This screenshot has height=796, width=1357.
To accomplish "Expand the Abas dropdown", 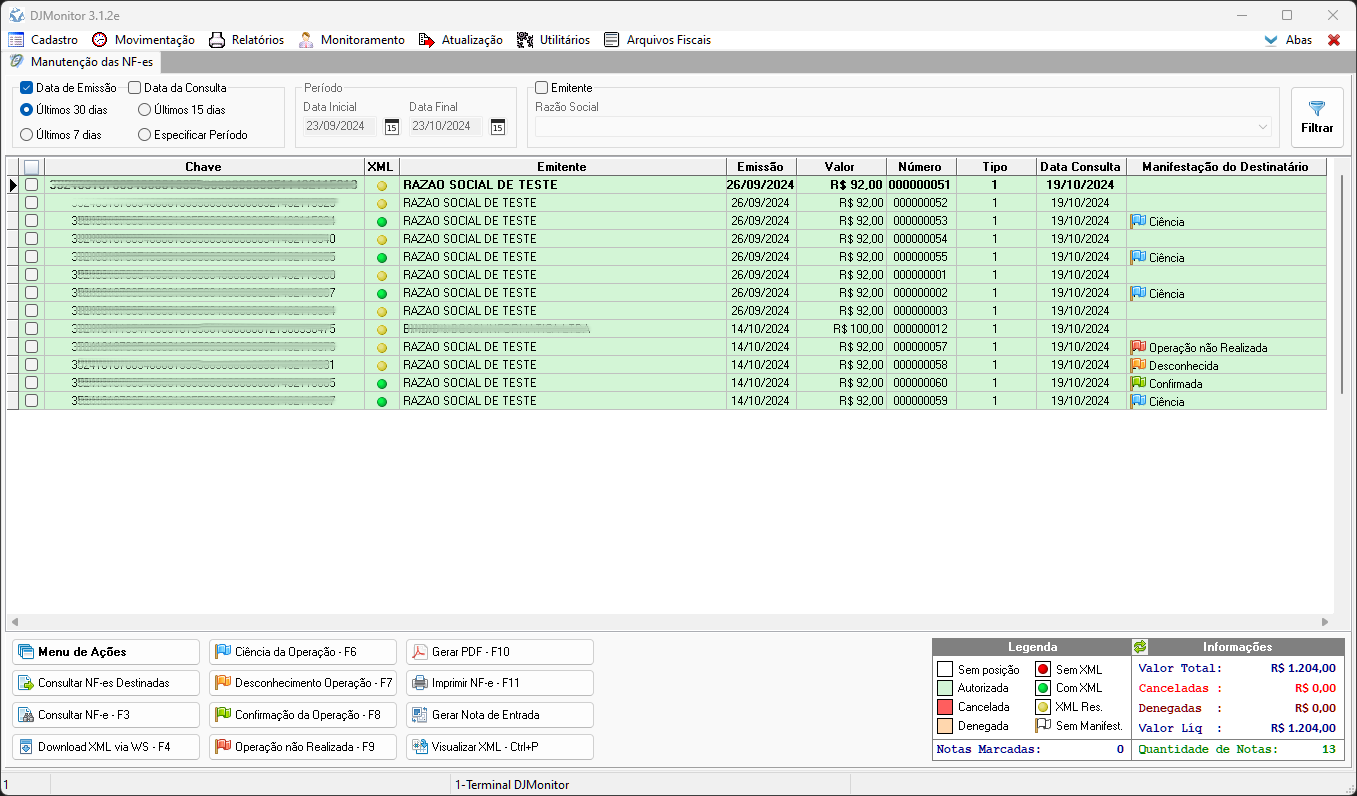I will click(x=1288, y=40).
